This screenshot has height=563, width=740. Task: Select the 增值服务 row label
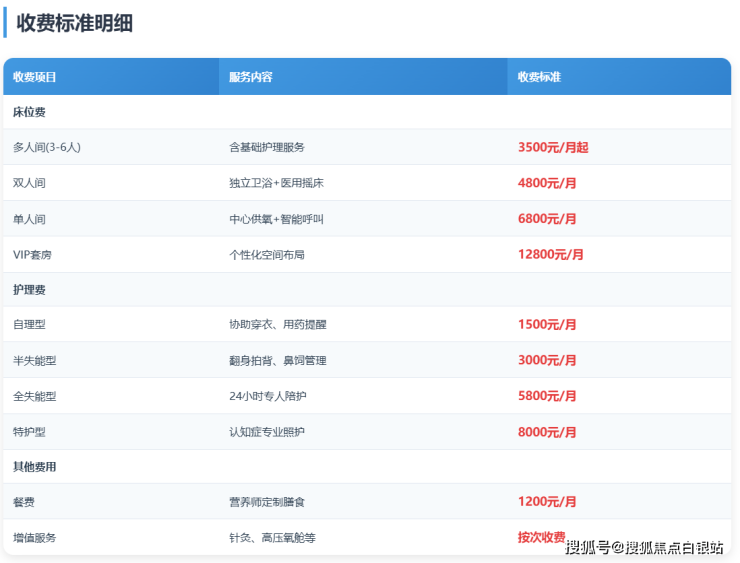[x=35, y=538]
